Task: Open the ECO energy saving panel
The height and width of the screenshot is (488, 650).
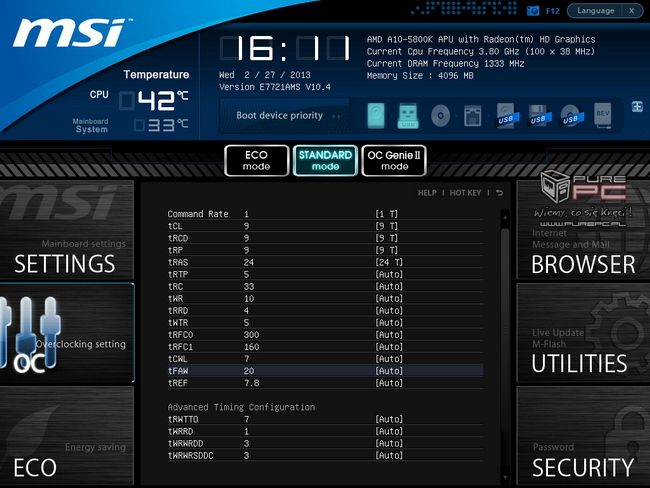Action: tap(66, 435)
